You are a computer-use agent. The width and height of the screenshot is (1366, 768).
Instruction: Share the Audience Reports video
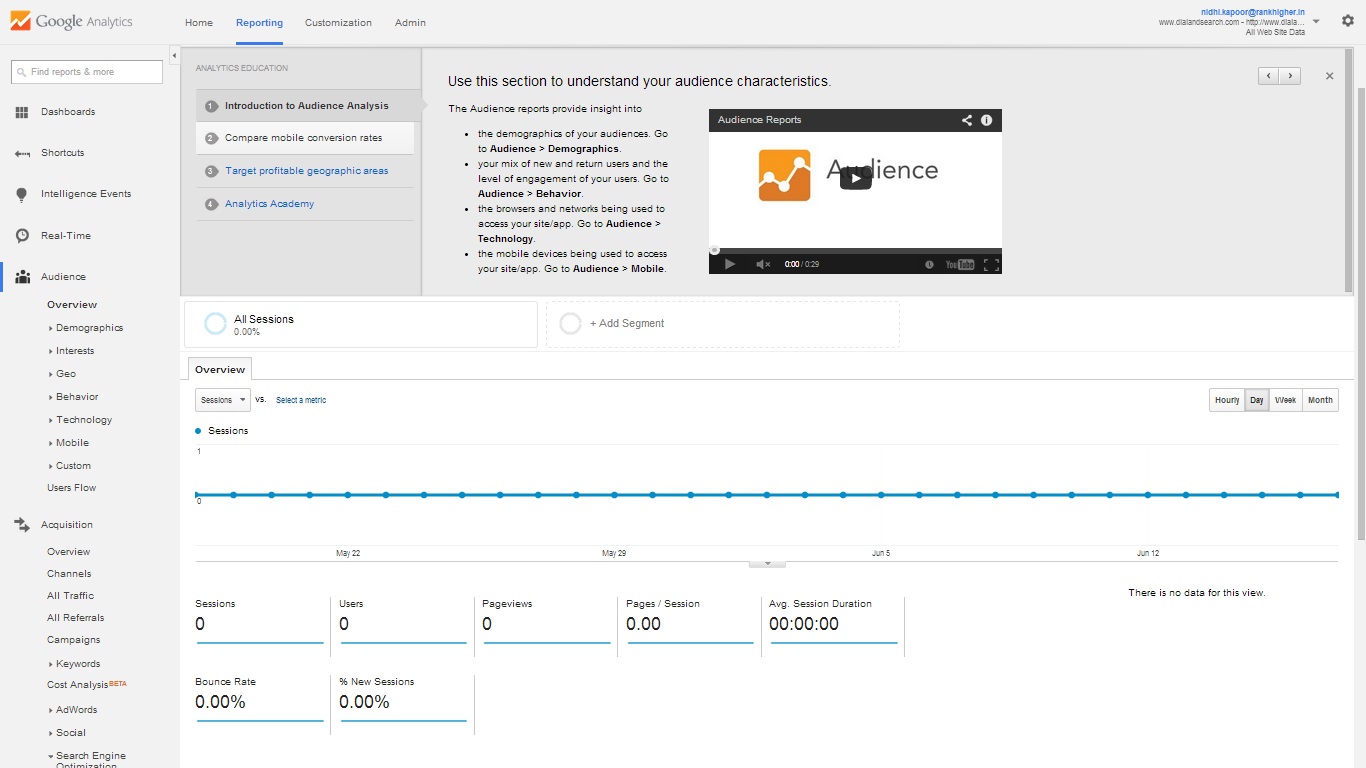[x=966, y=120]
